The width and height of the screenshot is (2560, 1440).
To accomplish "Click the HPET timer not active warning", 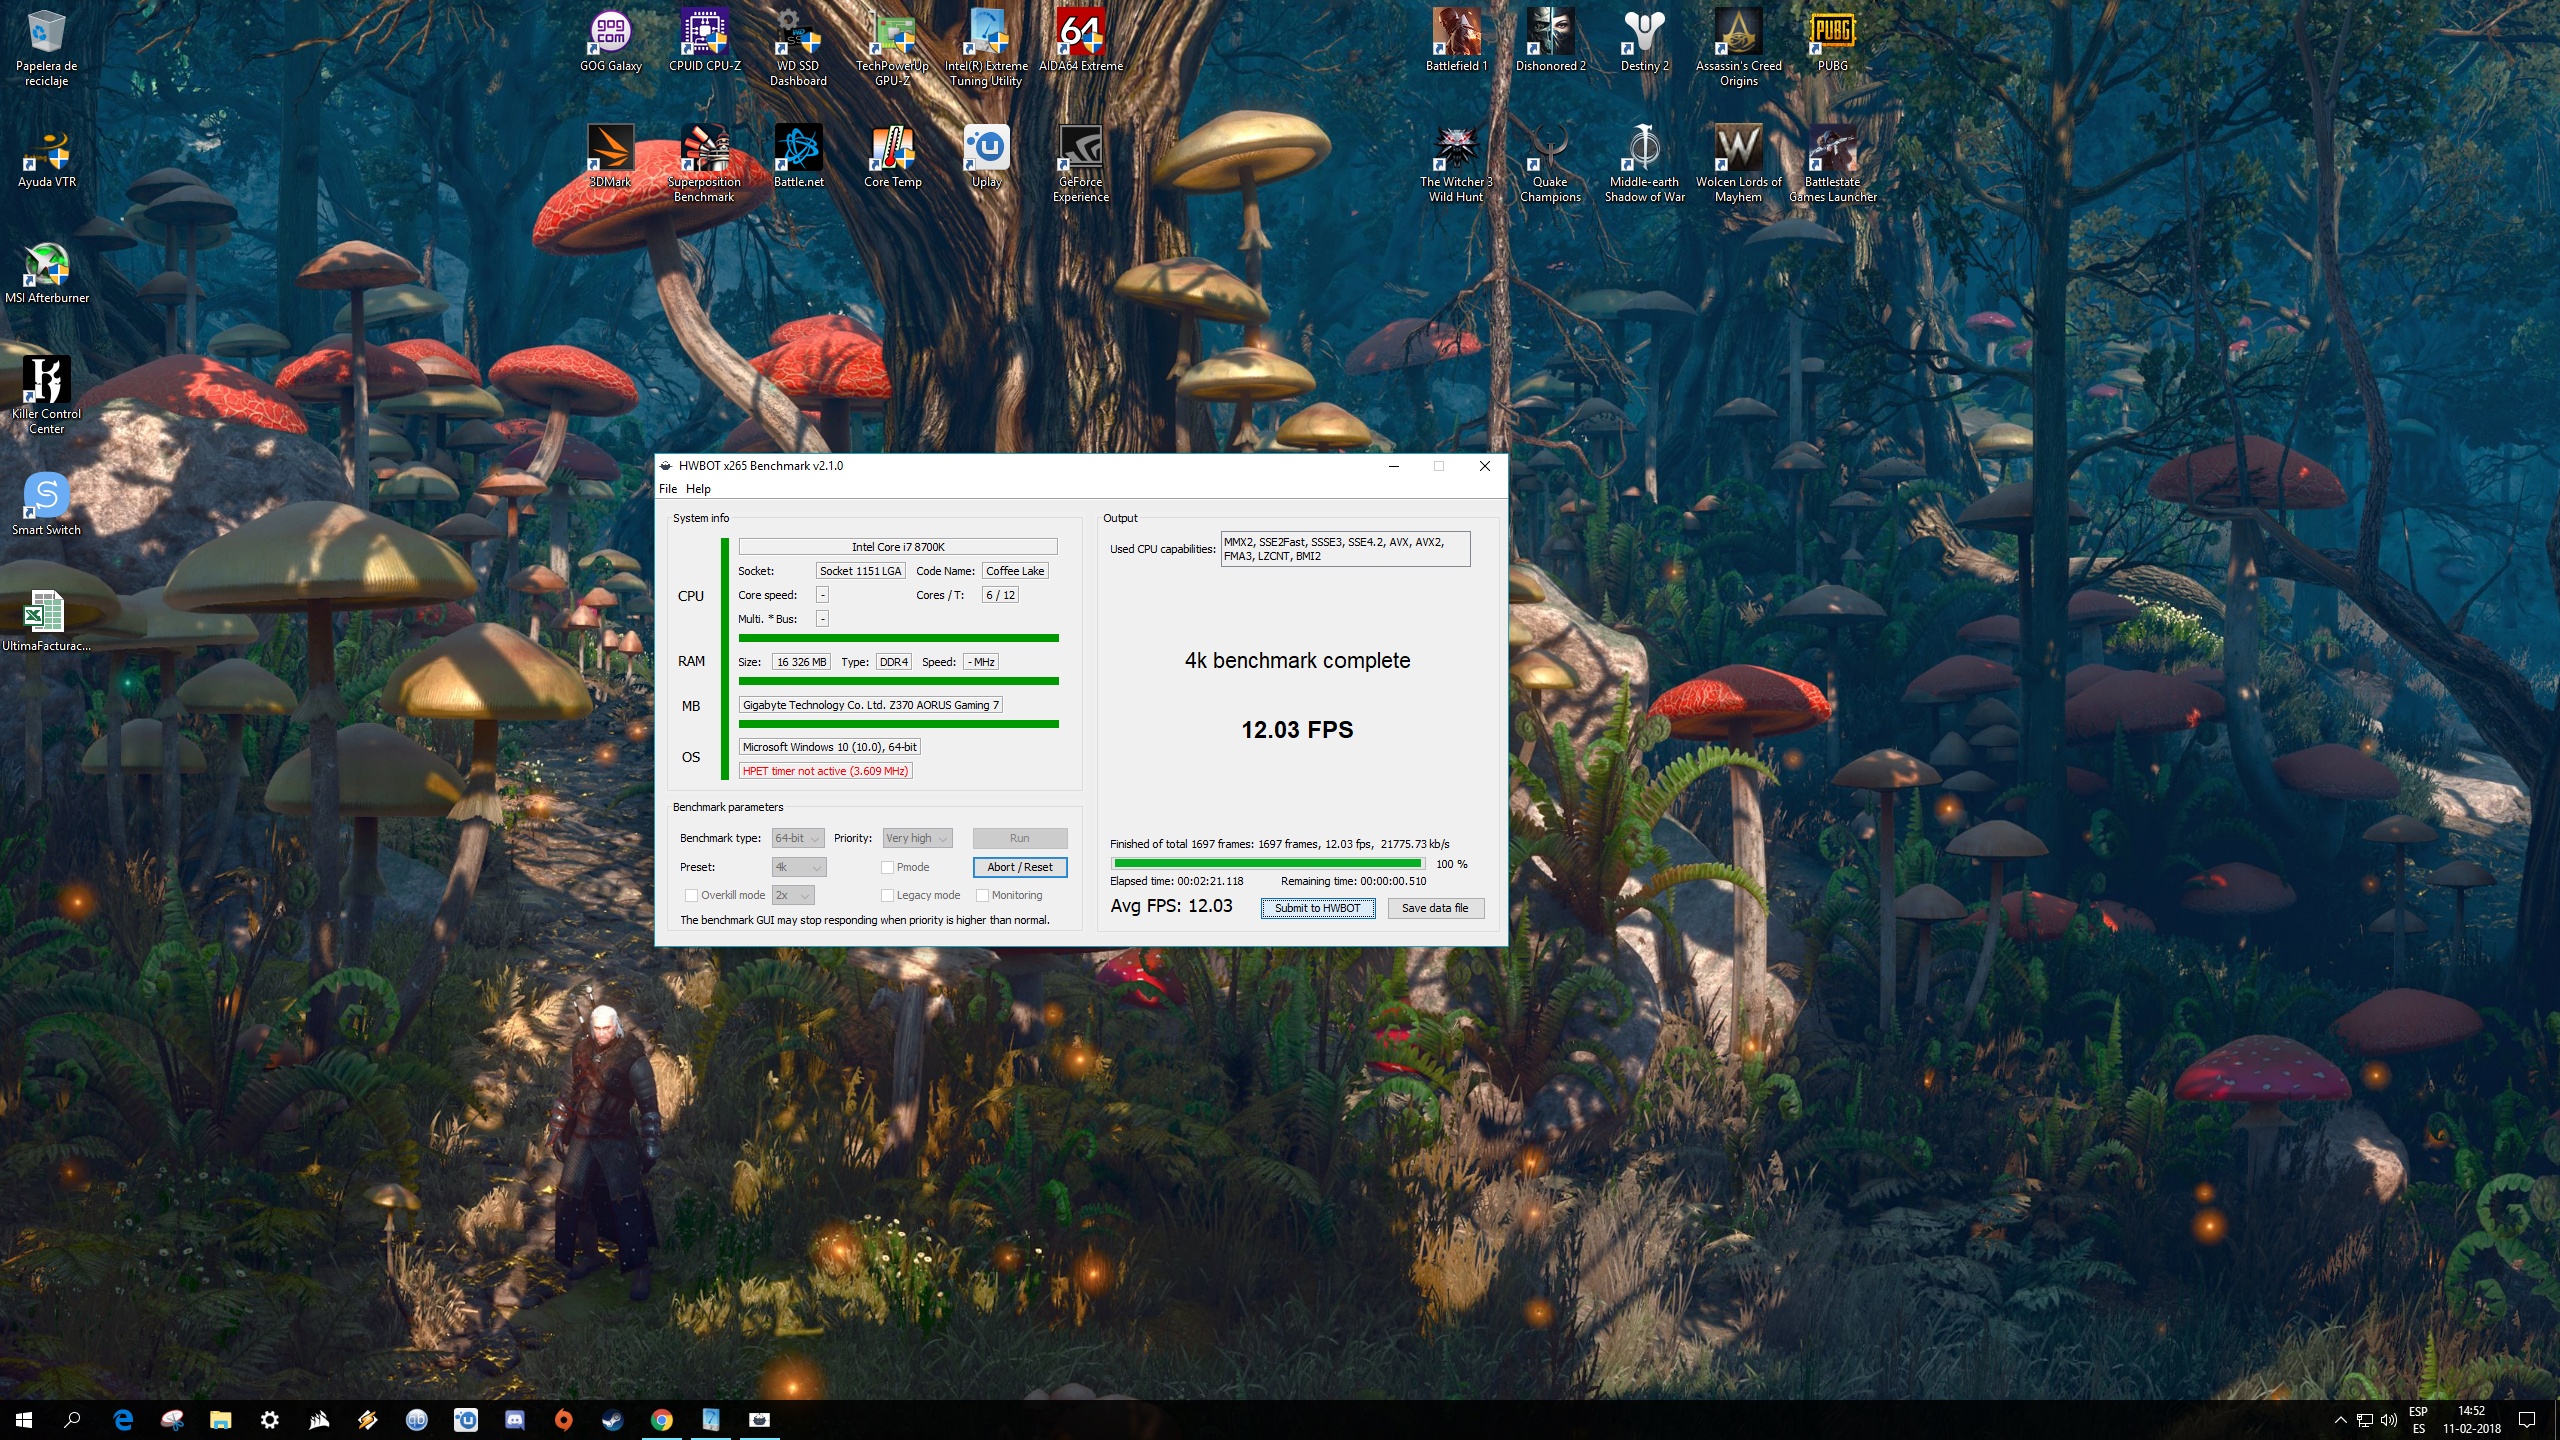I will pyautogui.click(x=825, y=771).
